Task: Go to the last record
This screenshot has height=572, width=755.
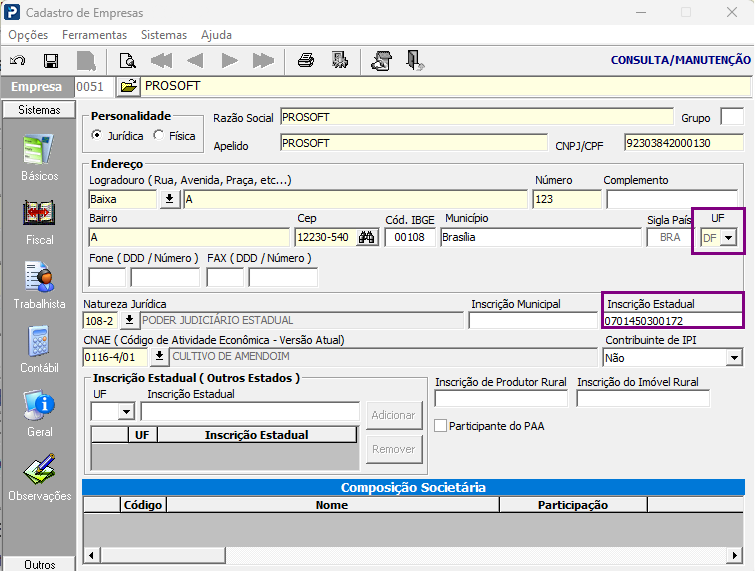Action: point(263,61)
